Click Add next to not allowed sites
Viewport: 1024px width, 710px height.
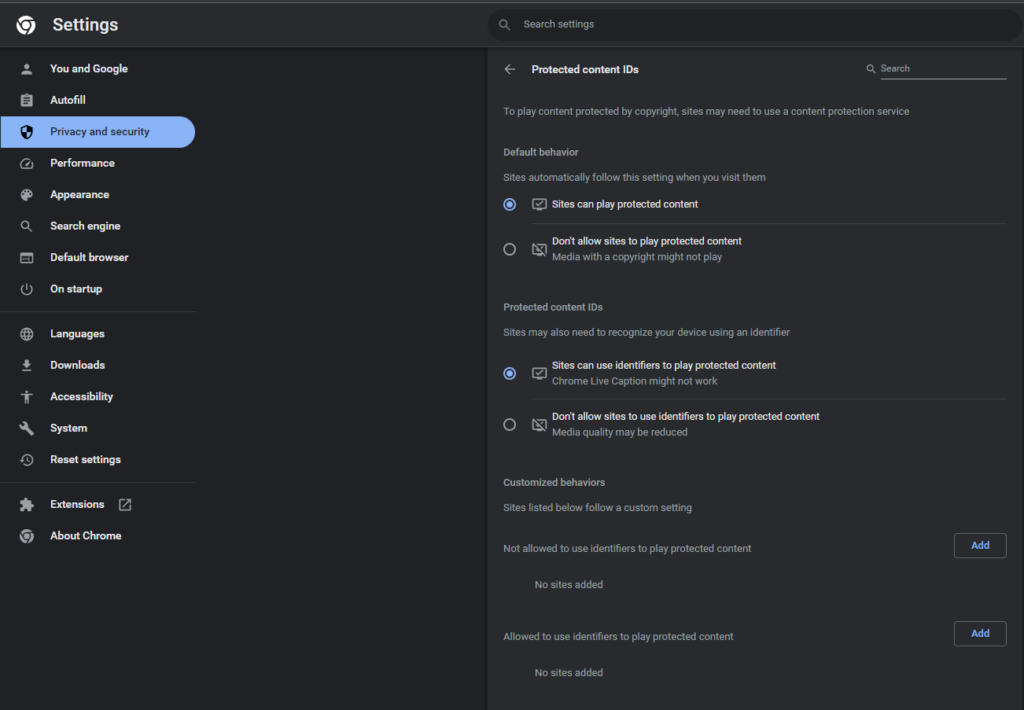click(979, 545)
